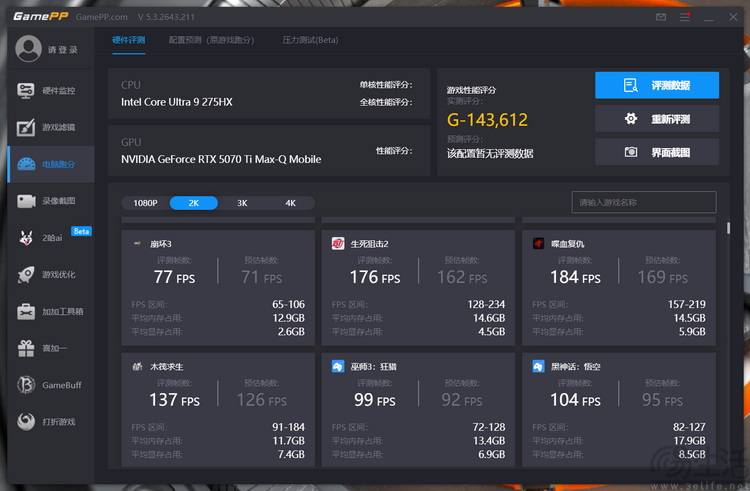The width and height of the screenshot is (750, 491).
Task: Click the 77 FPS value for 崩坏3
Action: click(174, 277)
